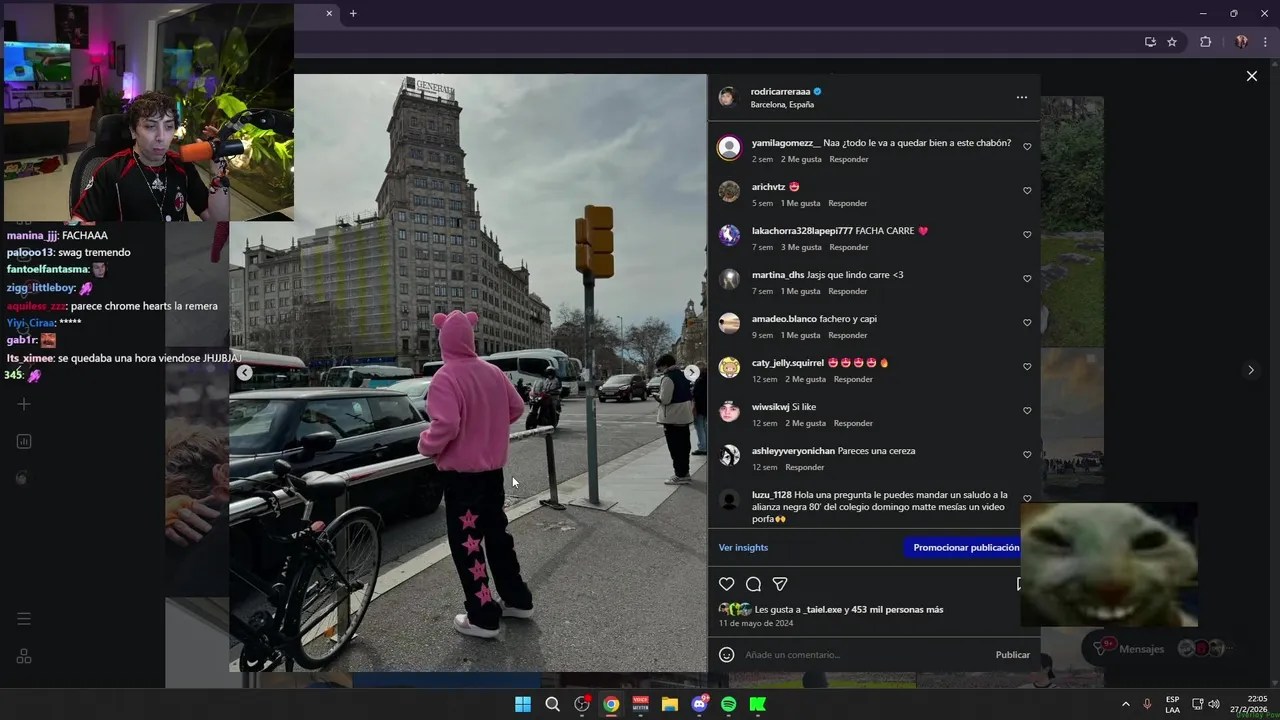1280x720 pixels.
Task: Close the Instagram post viewer
Action: pos(1251,76)
